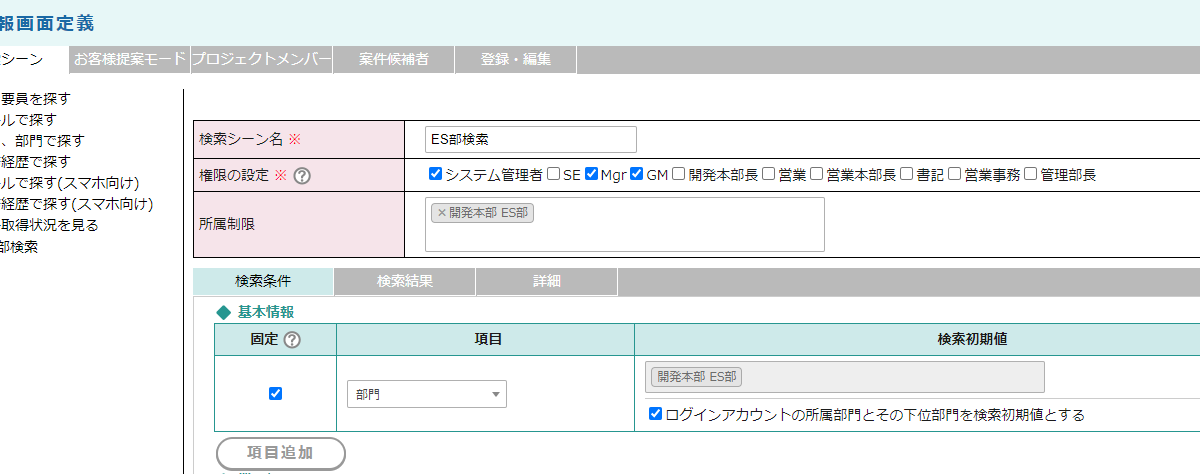Open the 詳細 tab
This screenshot has height=474, width=1200.
click(546, 282)
